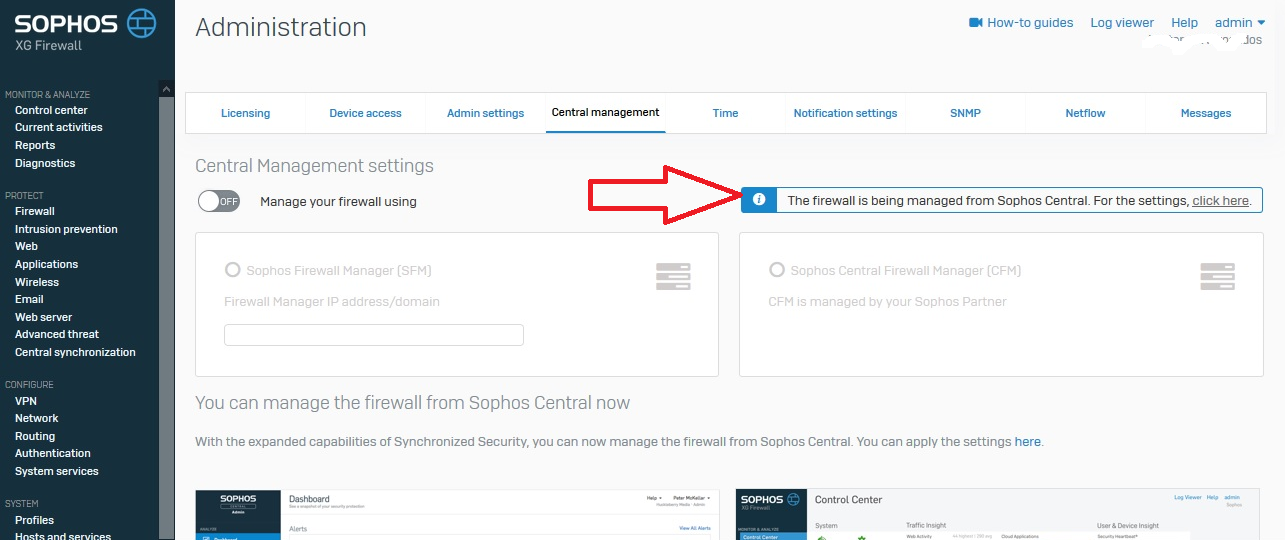Open Intrusion prevention menu item
This screenshot has width=1285, height=540.
66,229
